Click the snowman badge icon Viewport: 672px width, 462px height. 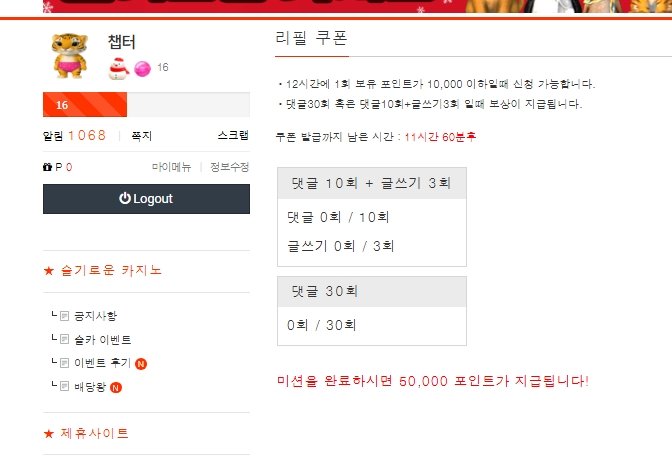(116, 68)
